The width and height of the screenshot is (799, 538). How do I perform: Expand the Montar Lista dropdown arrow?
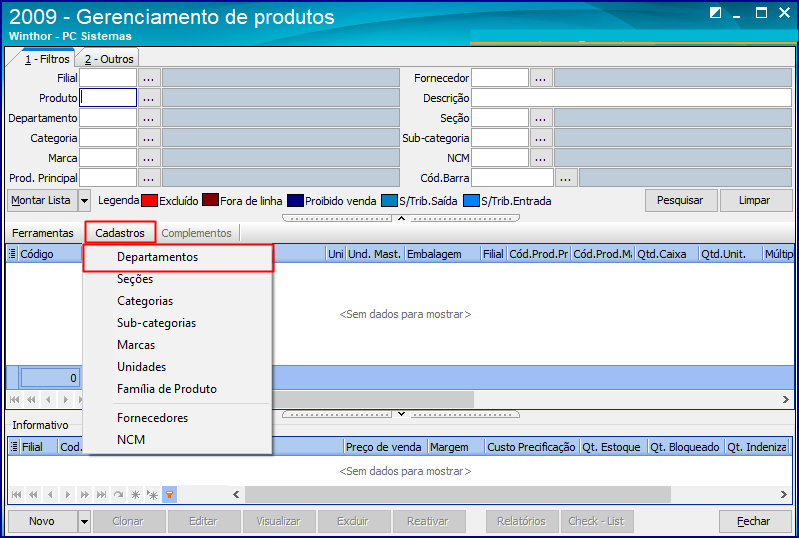pyautogui.click(x=85, y=201)
